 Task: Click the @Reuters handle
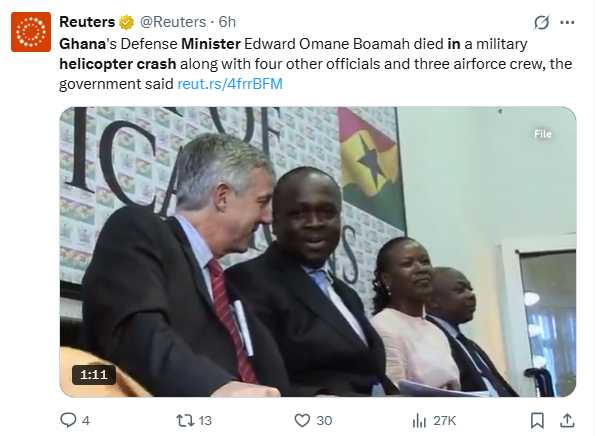173,22
